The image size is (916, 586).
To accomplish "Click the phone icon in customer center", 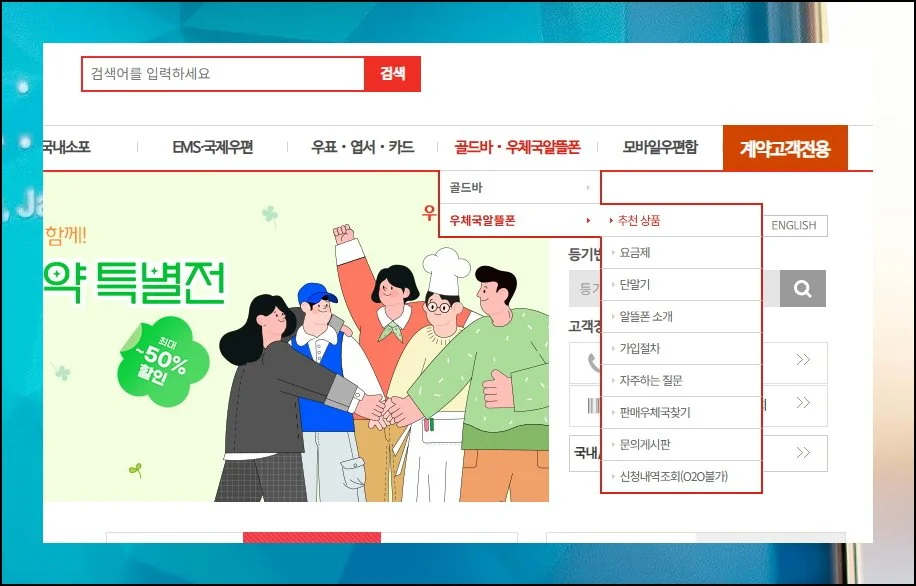I will click(594, 363).
